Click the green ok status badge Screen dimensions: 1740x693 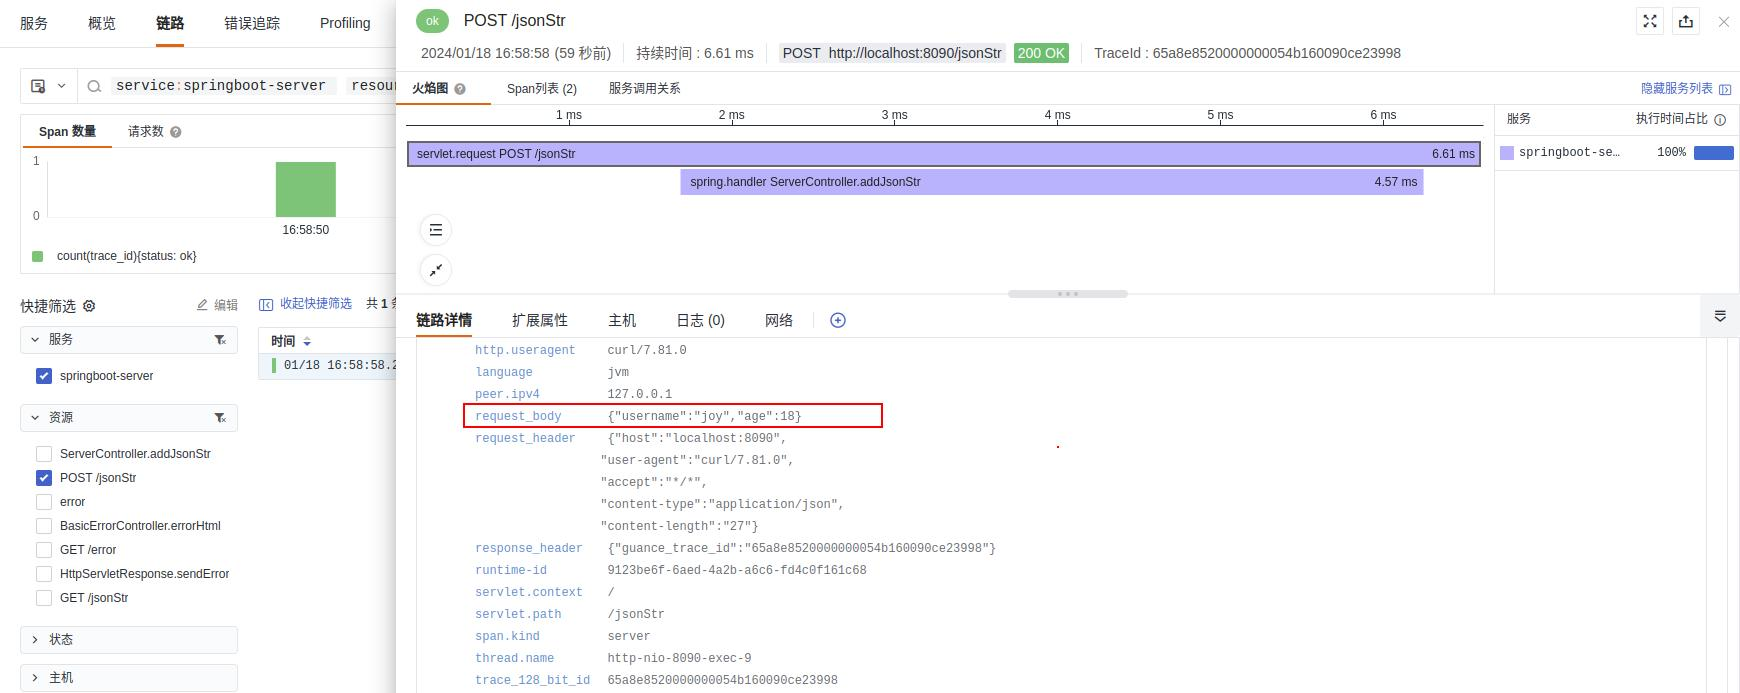pos(432,20)
